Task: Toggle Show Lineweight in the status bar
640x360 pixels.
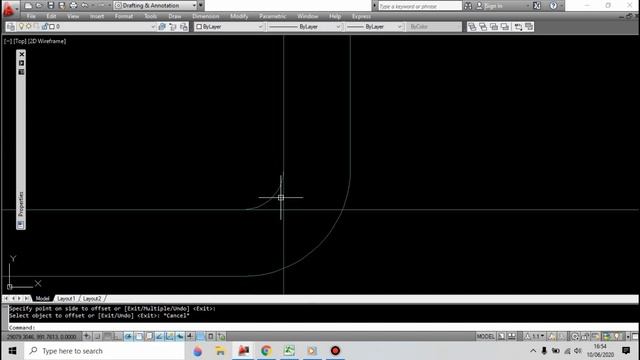Action: (x=190, y=336)
